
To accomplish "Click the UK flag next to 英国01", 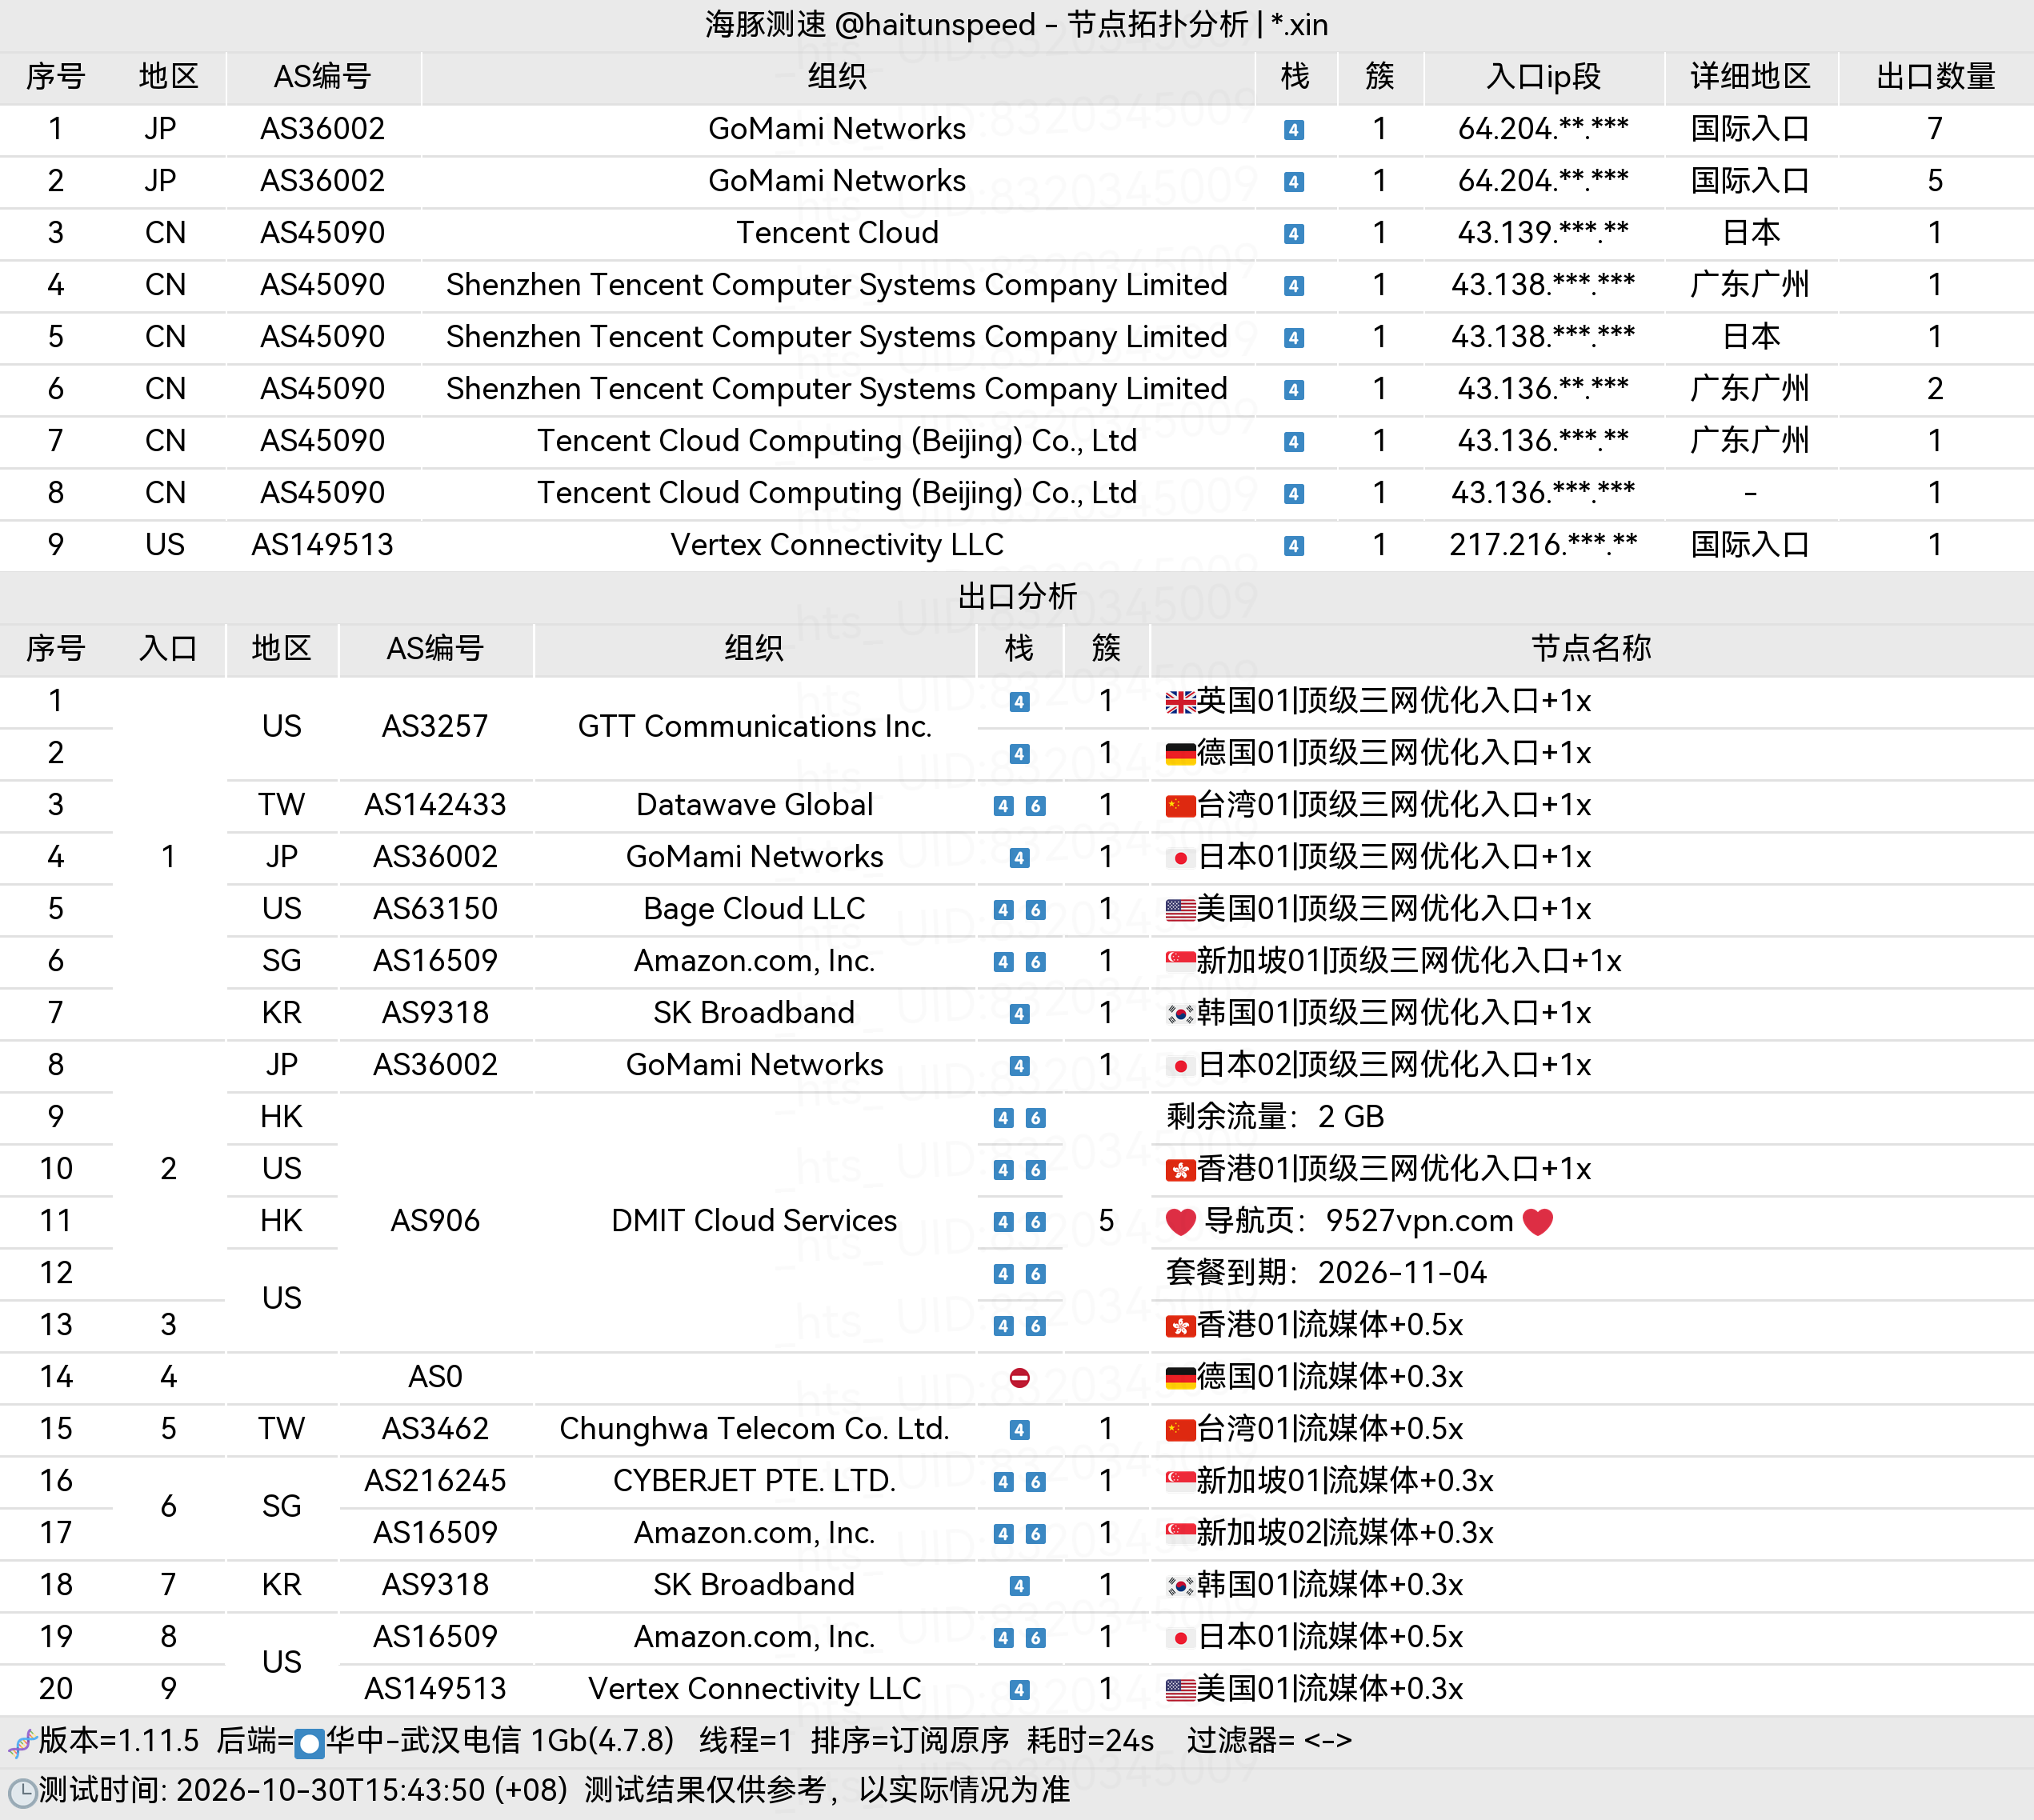I will pyautogui.click(x=1180, y=702).
